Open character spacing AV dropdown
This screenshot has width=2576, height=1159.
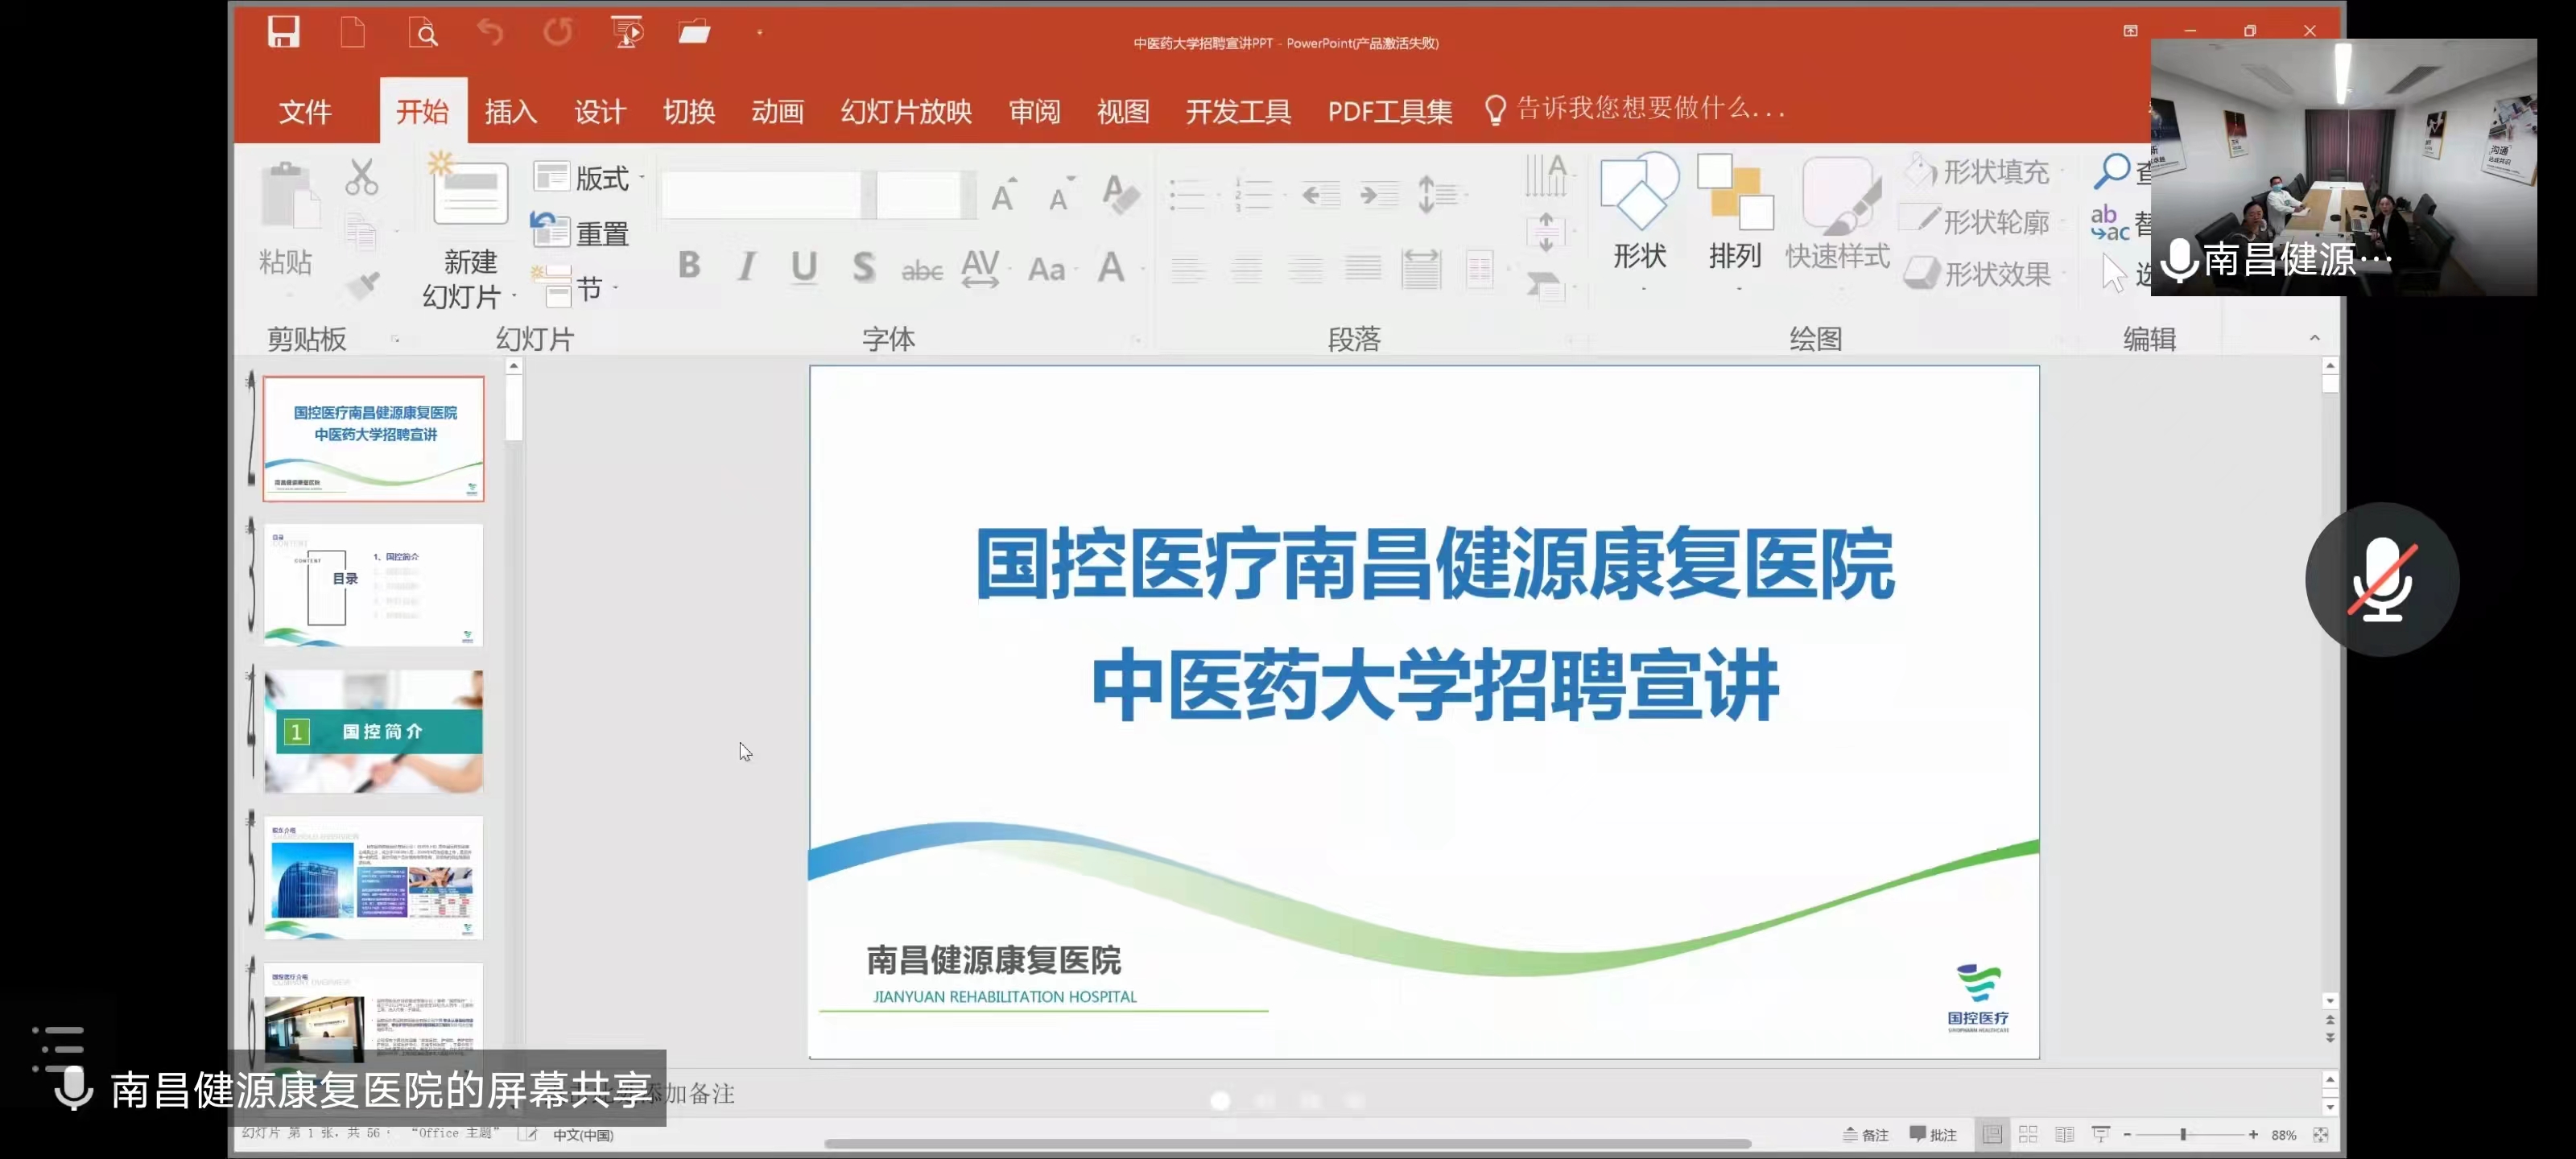[985, 268]
